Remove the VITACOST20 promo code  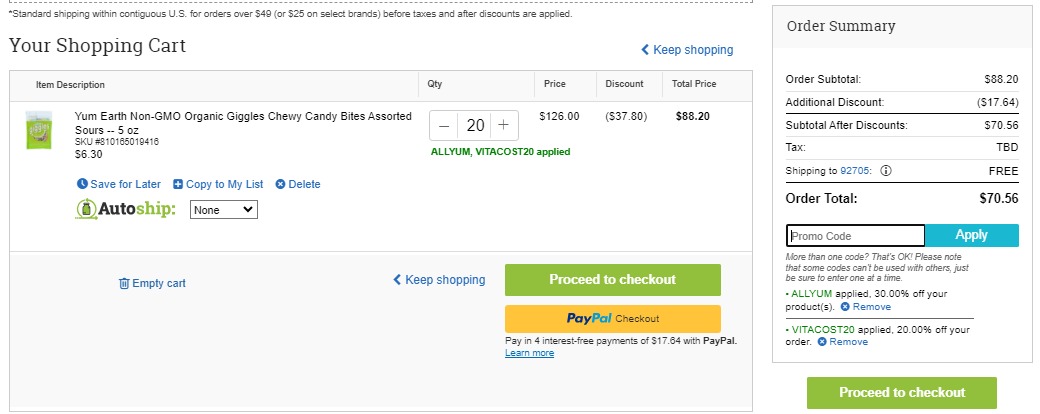point(842,342)
